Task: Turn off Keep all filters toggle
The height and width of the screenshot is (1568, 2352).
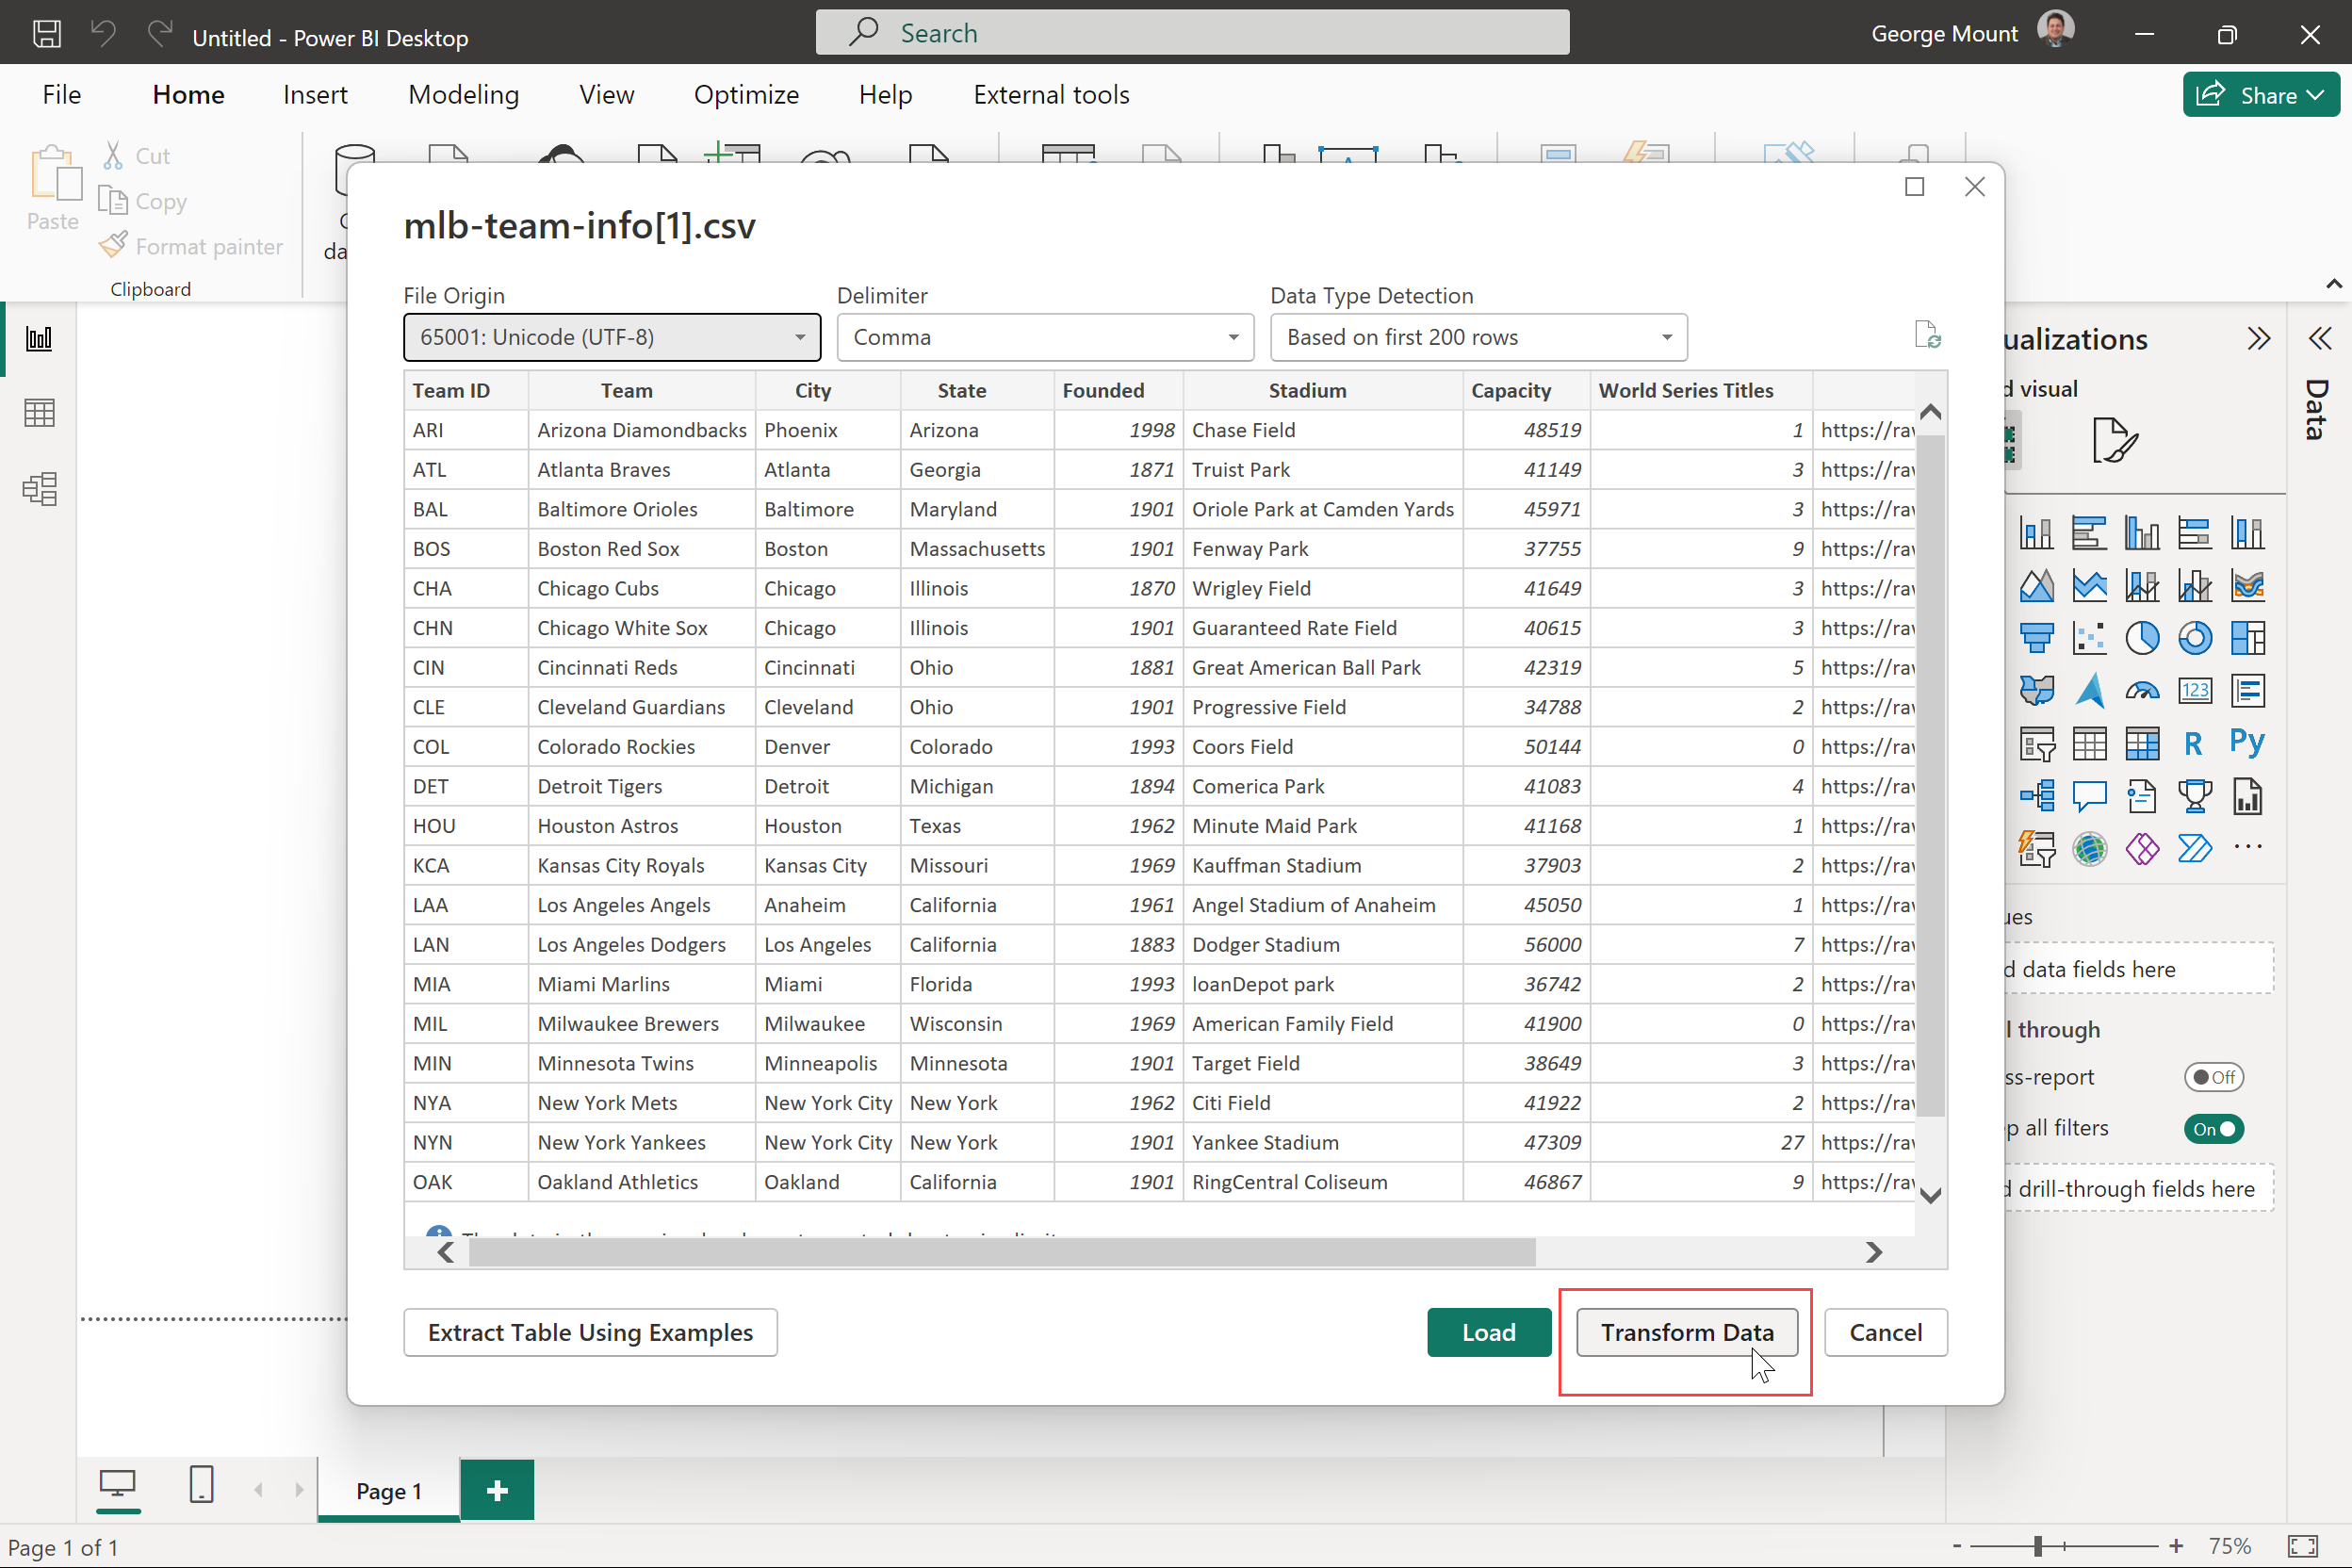Action: (2213, 1129)
